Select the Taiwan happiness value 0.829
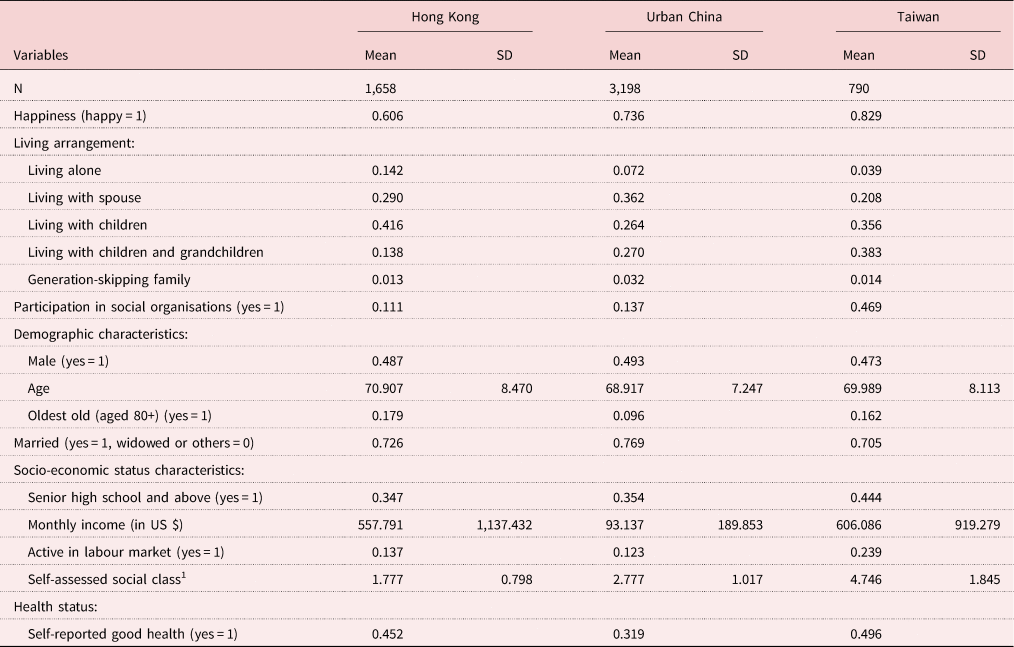The image size is (1014, 647). click(x=864, y=116)
